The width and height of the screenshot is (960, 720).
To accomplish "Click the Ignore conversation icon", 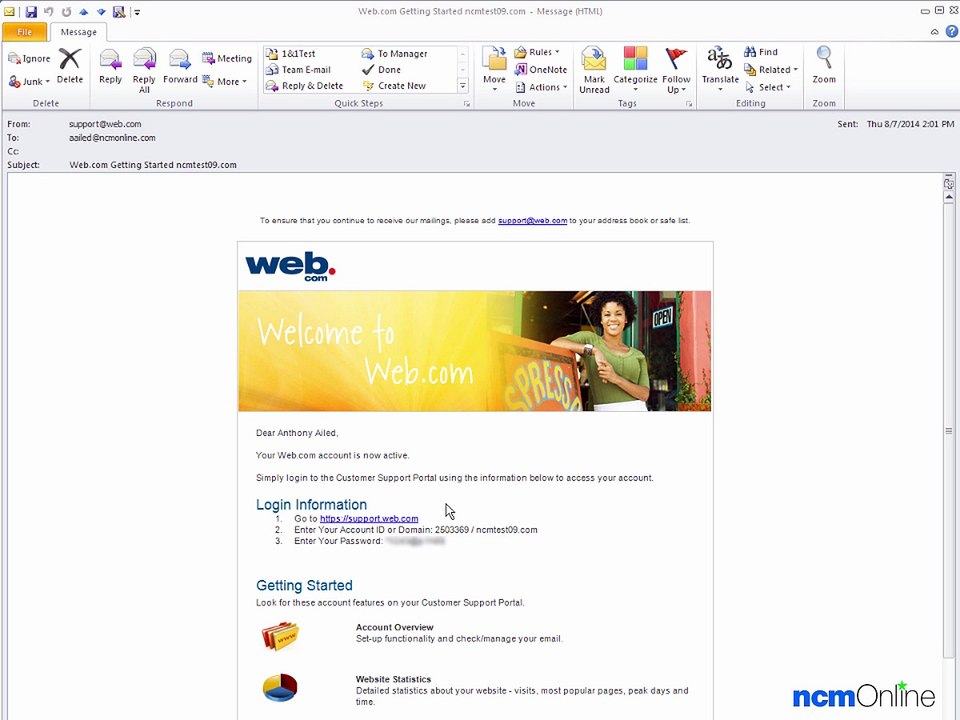I will 29,58.
